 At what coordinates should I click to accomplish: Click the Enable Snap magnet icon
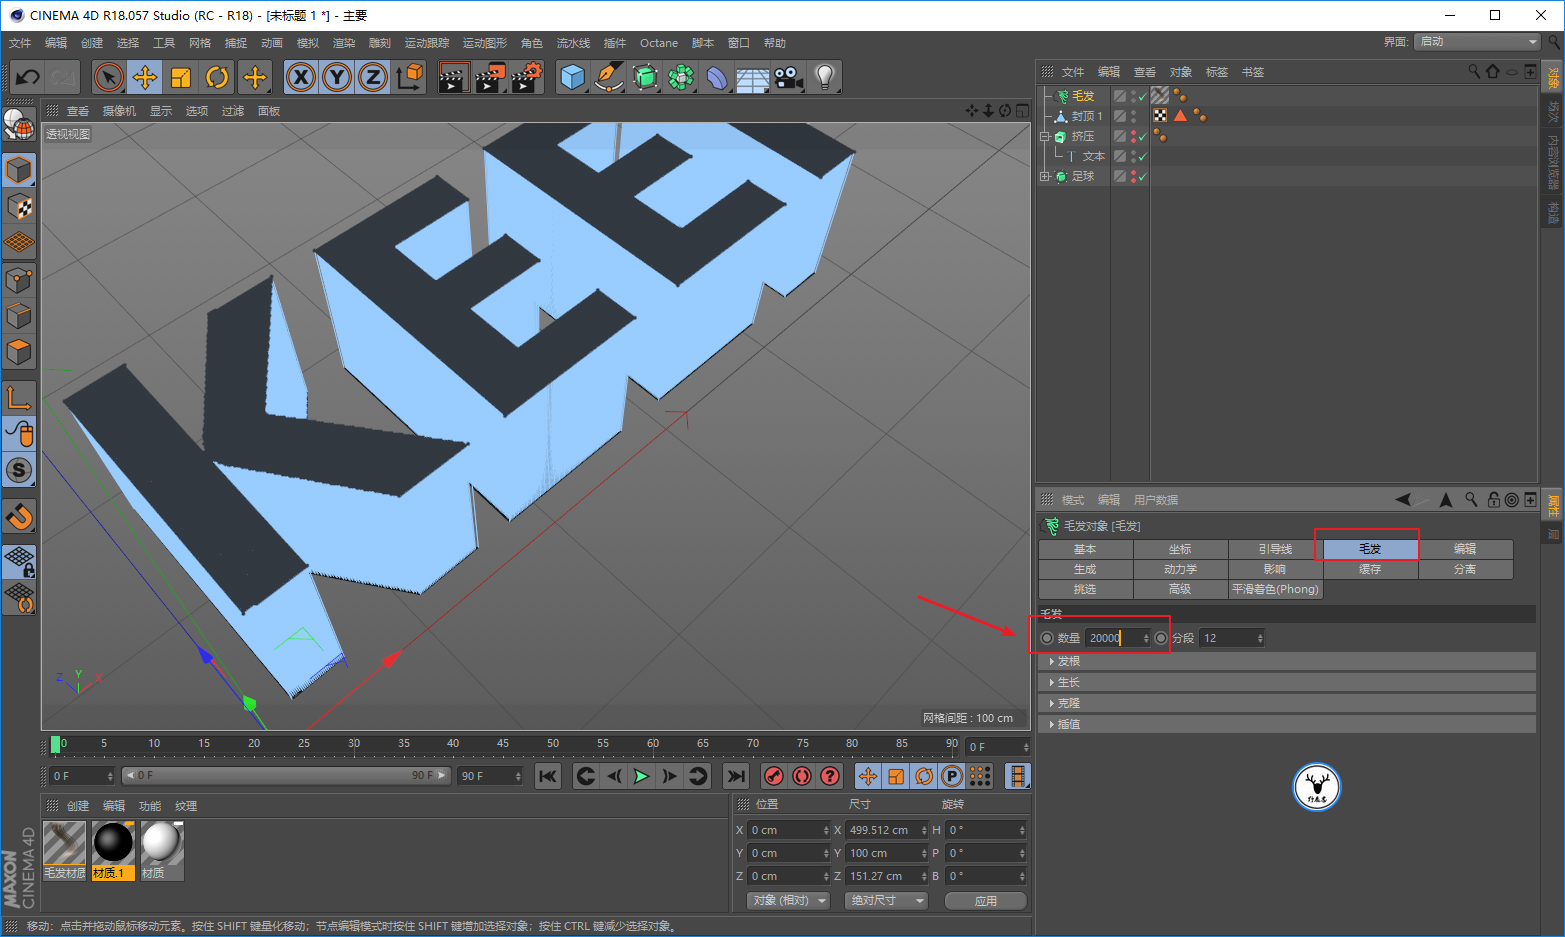point(19,517)
